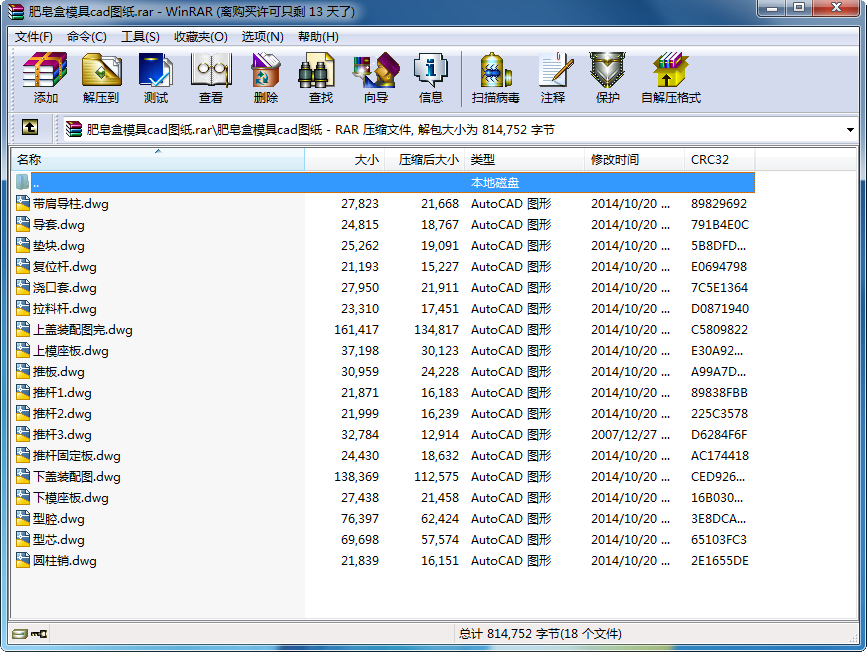Sort by 大小 column header
The image size is (867, 652).
pyautogui.click(x=344, y=160)
